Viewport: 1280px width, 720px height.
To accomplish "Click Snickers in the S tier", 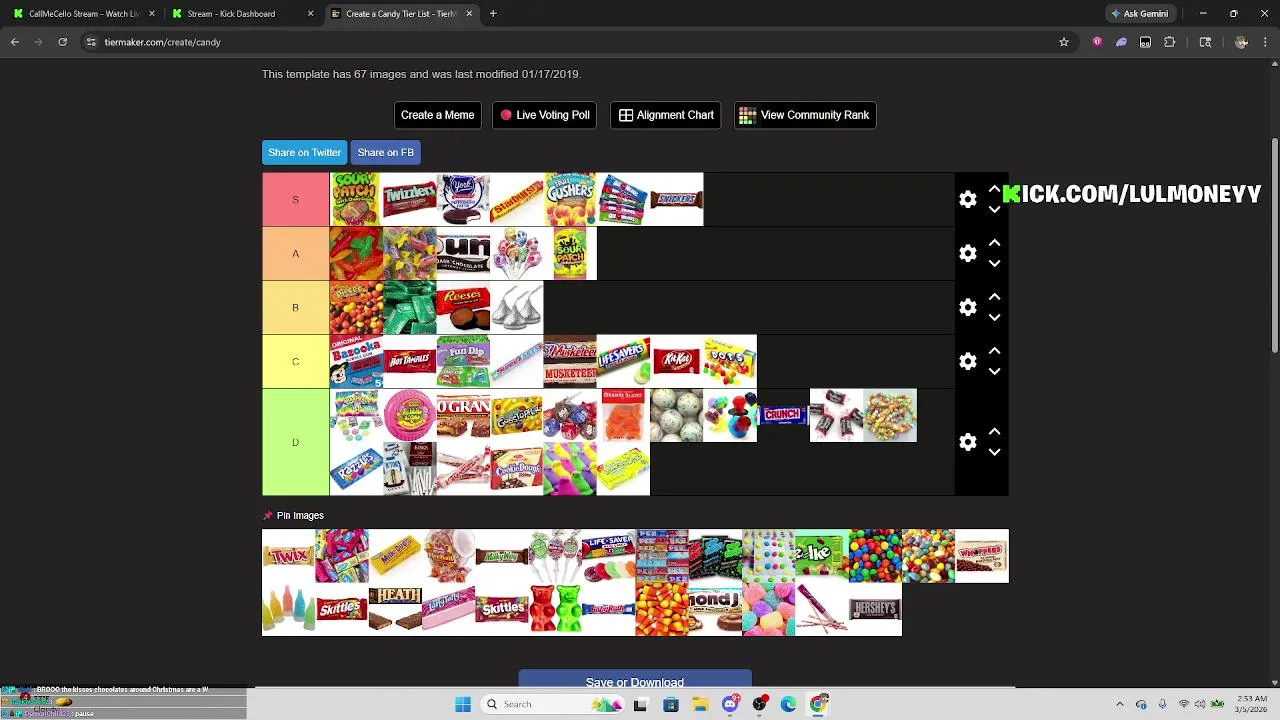I will [x=676, y=199].
